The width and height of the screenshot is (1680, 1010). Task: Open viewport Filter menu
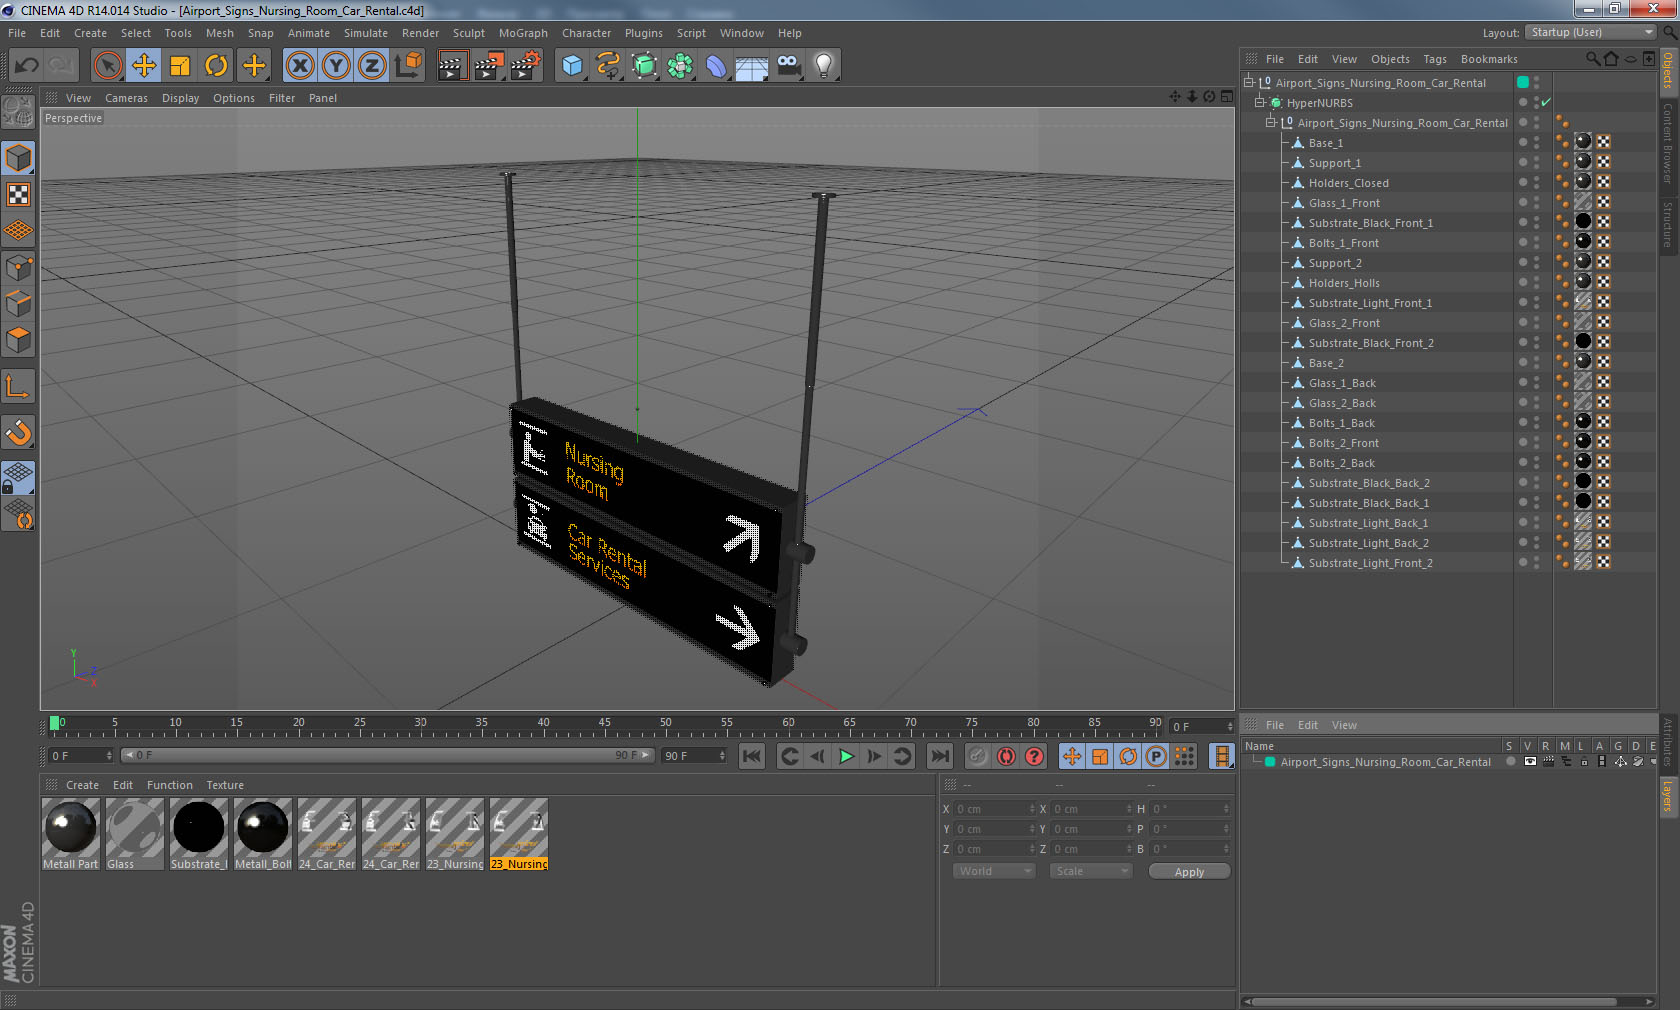[x=282, y=98]
